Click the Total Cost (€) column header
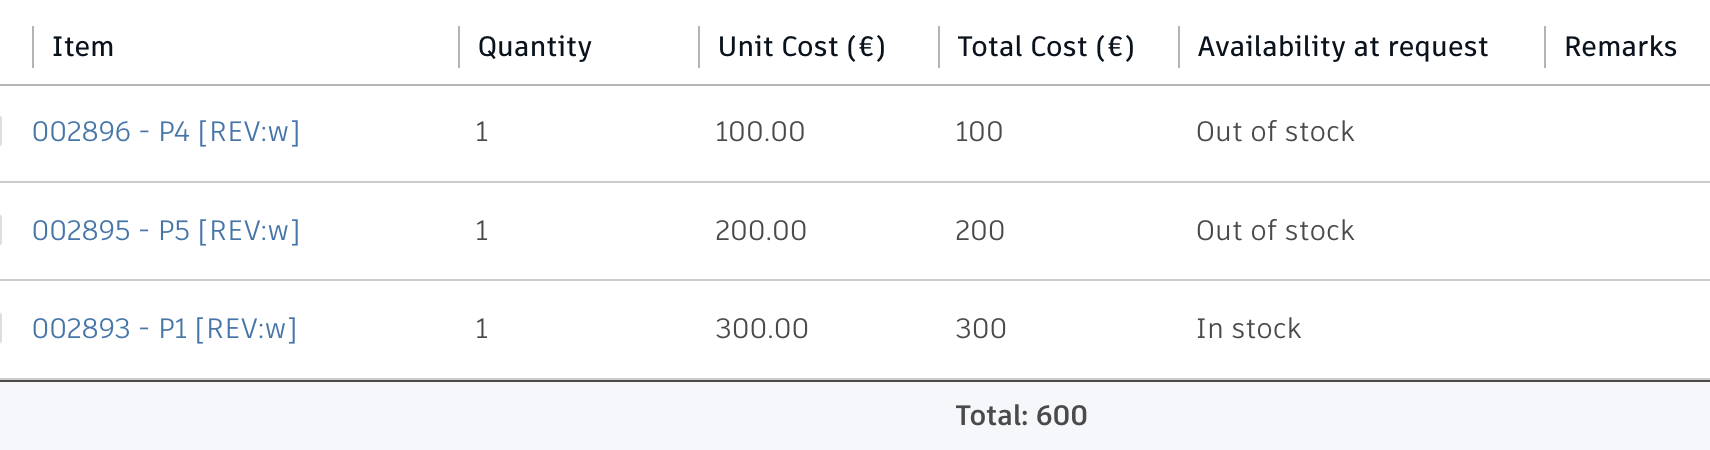Screen dimensions: 1710x450 click(x=1046, y=47)
